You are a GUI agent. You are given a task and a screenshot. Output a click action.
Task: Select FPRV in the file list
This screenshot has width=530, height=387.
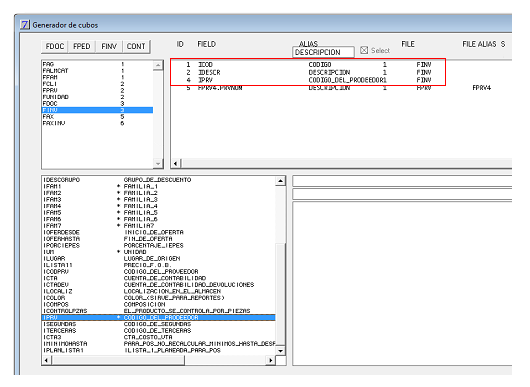97,90
